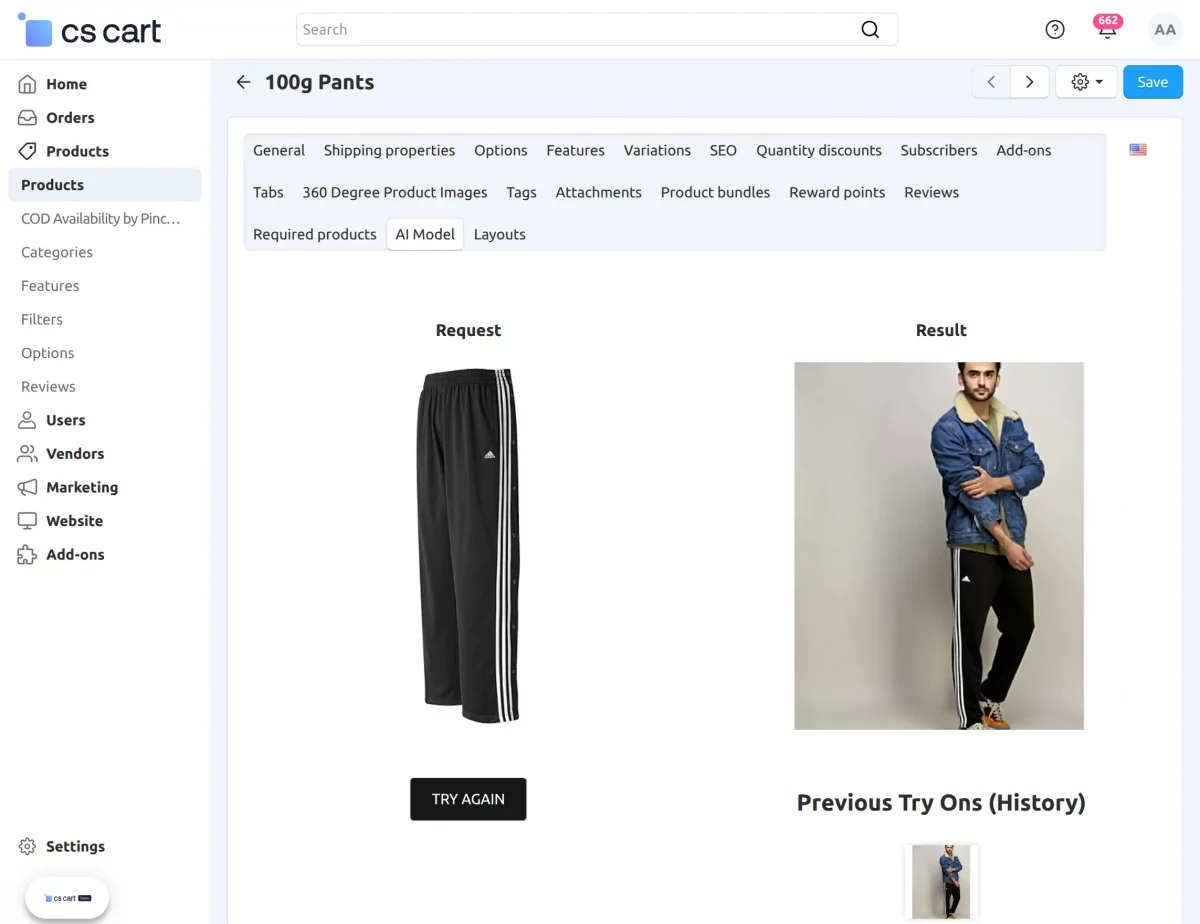Open Add-ons using the puzzle icon
This screenshot has width=1200, height=924.
29,554
